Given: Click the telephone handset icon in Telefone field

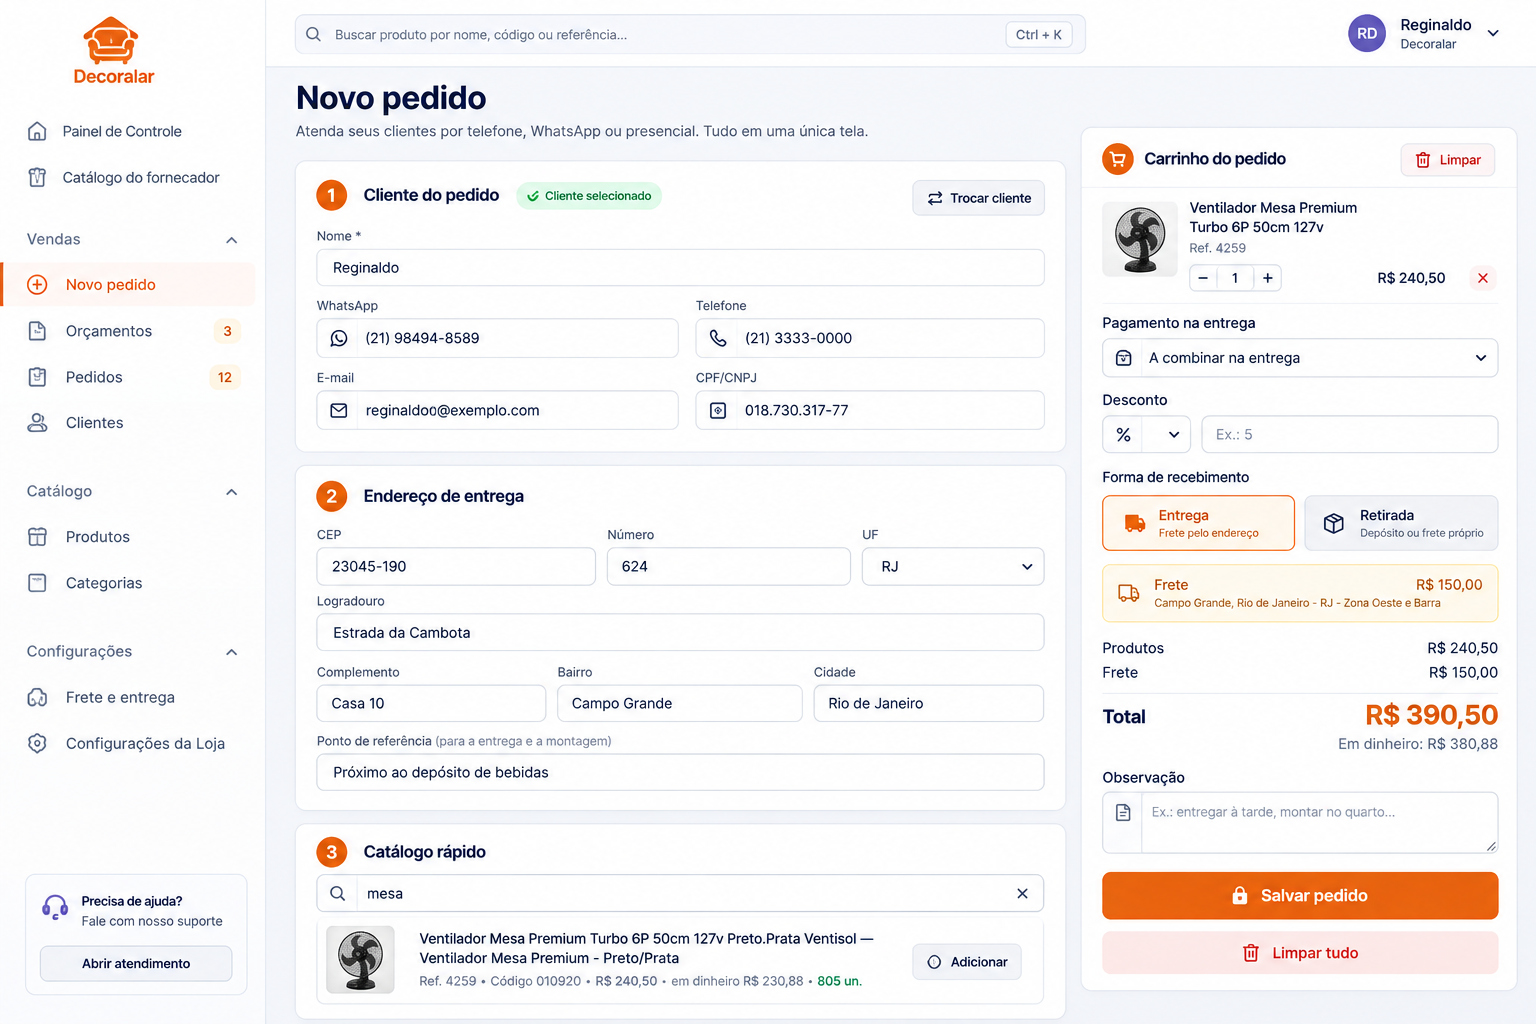Looking at the screenshot, I should click(718, 338).
